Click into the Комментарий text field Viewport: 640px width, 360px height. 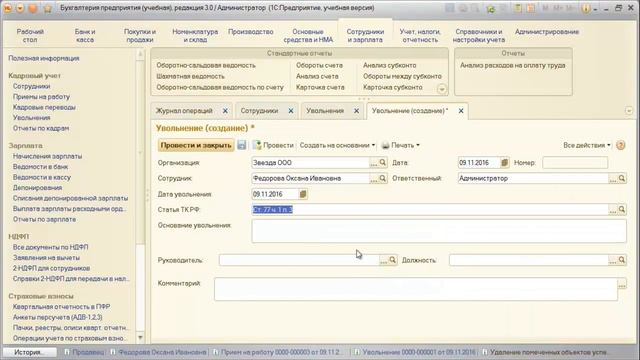[x=416, y=289]
